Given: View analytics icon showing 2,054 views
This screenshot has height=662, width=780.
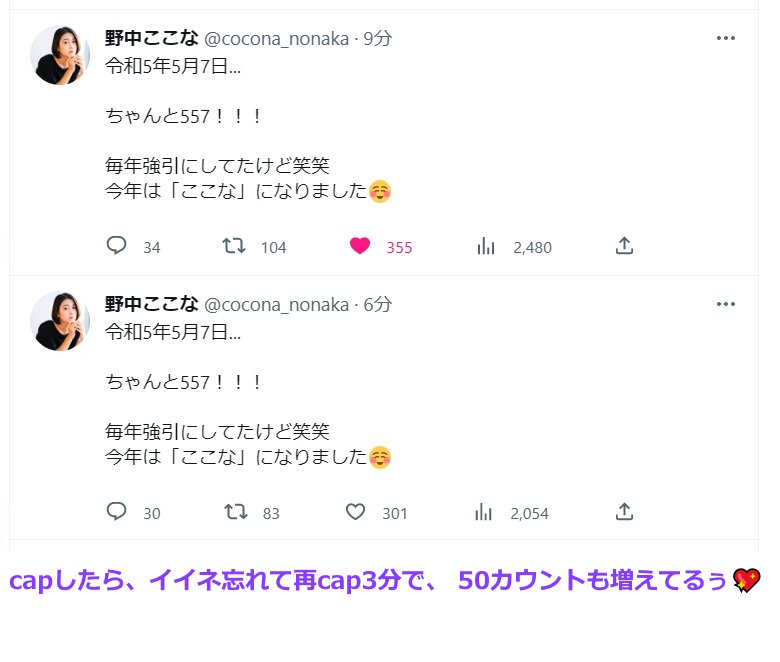Looking at the screenshot, I should click(x=484, y=512).
